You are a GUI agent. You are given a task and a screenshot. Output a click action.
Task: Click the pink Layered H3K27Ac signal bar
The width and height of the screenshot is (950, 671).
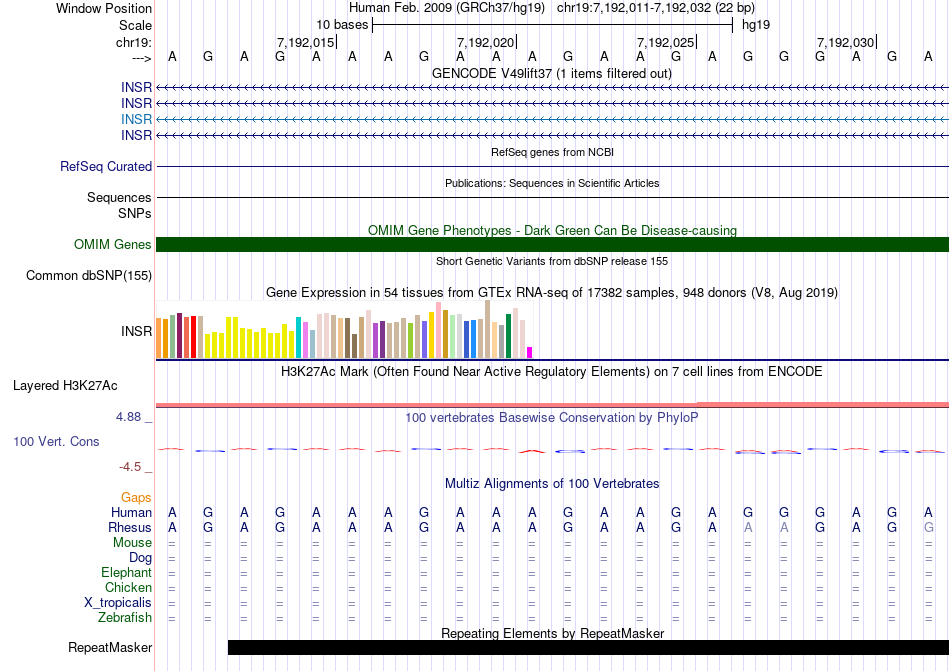pyautogui.click(x=552, y=404)
